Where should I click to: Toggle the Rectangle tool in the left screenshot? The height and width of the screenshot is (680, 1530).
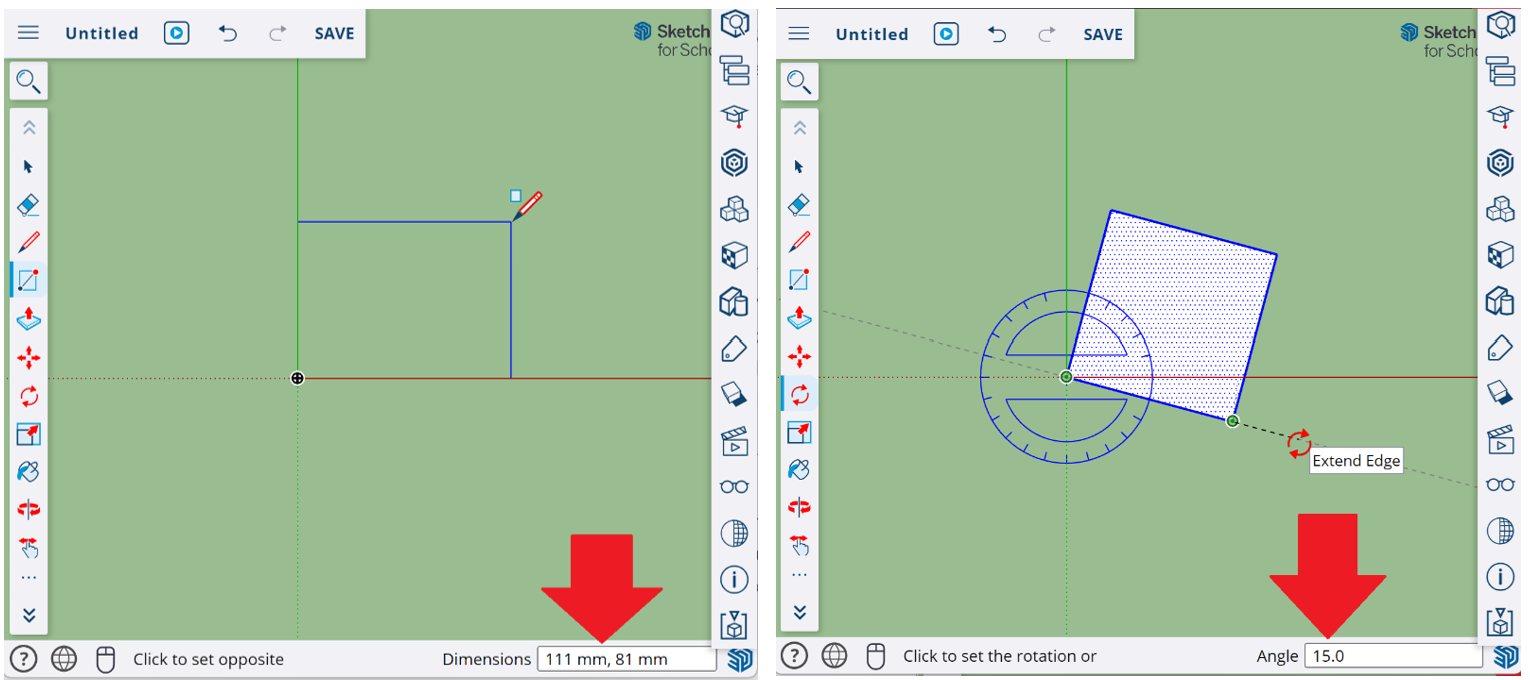(x=29, y=280)
